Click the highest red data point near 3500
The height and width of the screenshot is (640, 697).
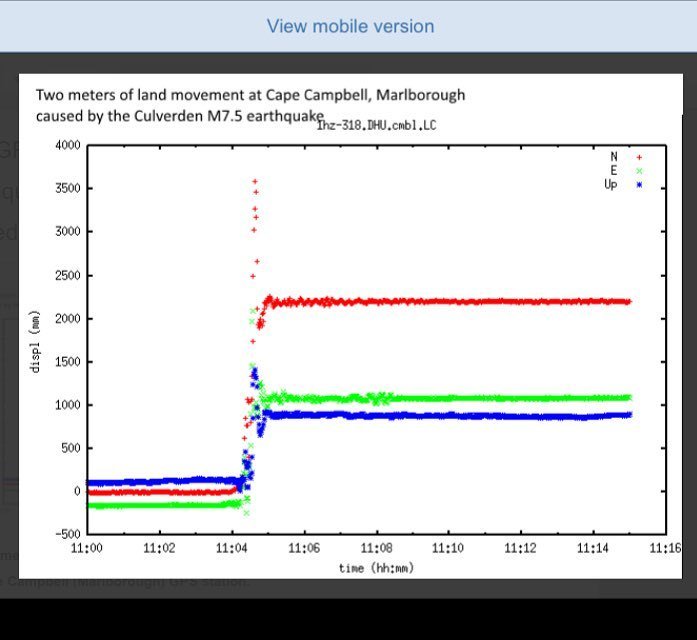(255, 182)
